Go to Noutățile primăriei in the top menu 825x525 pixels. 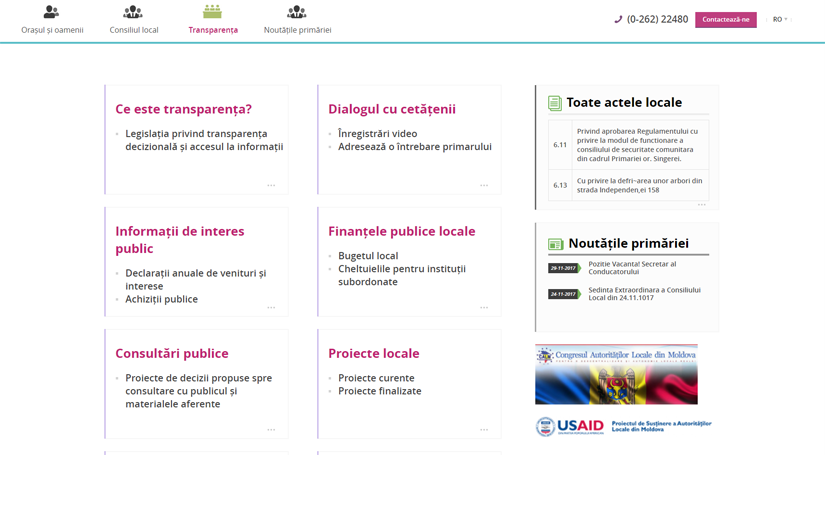click(297, 30)
